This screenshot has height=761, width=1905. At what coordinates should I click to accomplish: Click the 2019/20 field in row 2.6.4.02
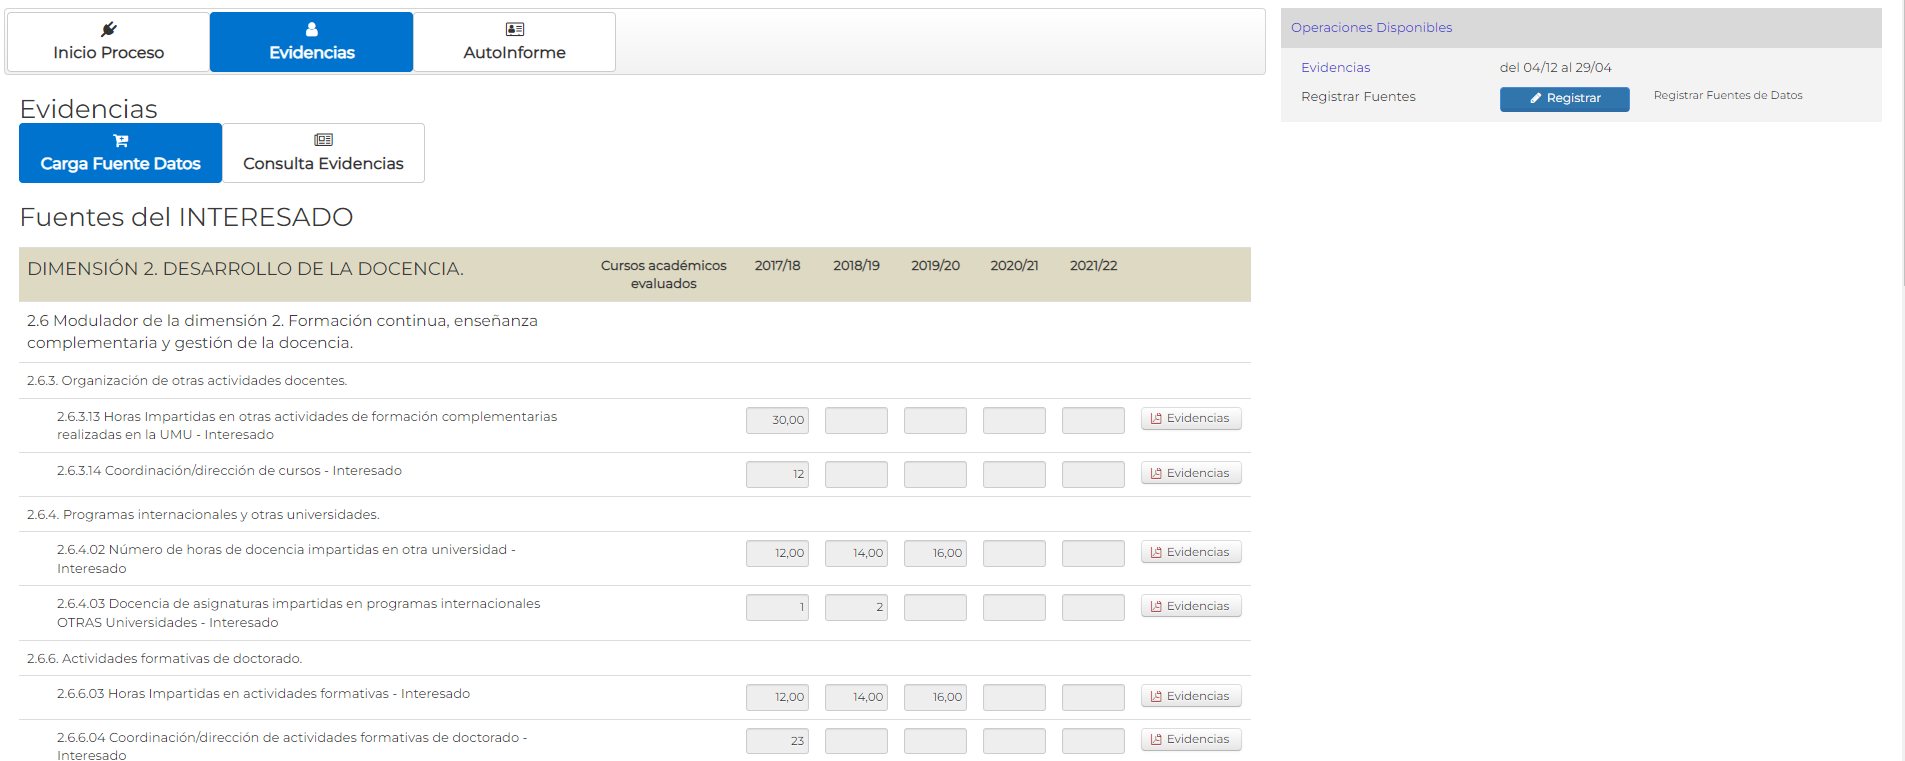coord(935,553)
